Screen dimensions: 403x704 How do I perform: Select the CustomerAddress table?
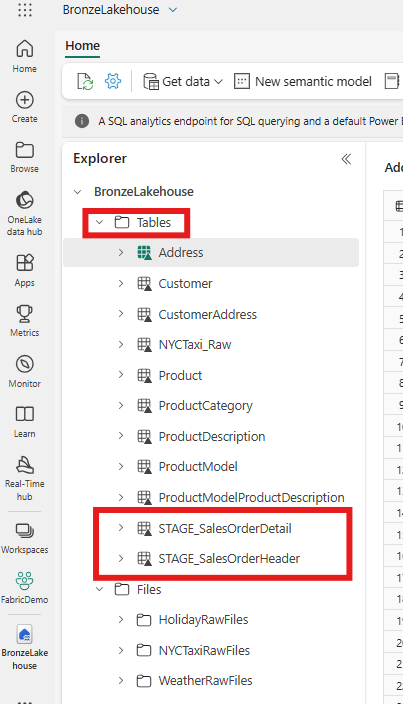[x=208, y=314]
